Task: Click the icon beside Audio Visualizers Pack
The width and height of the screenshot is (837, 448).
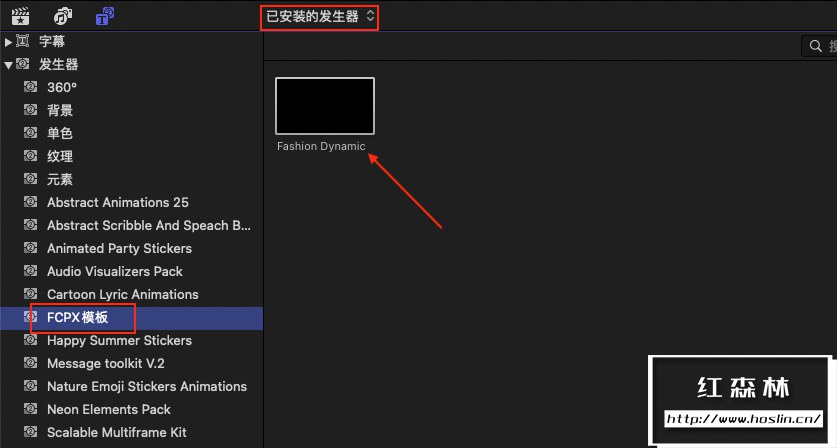Action: [31, 270]
